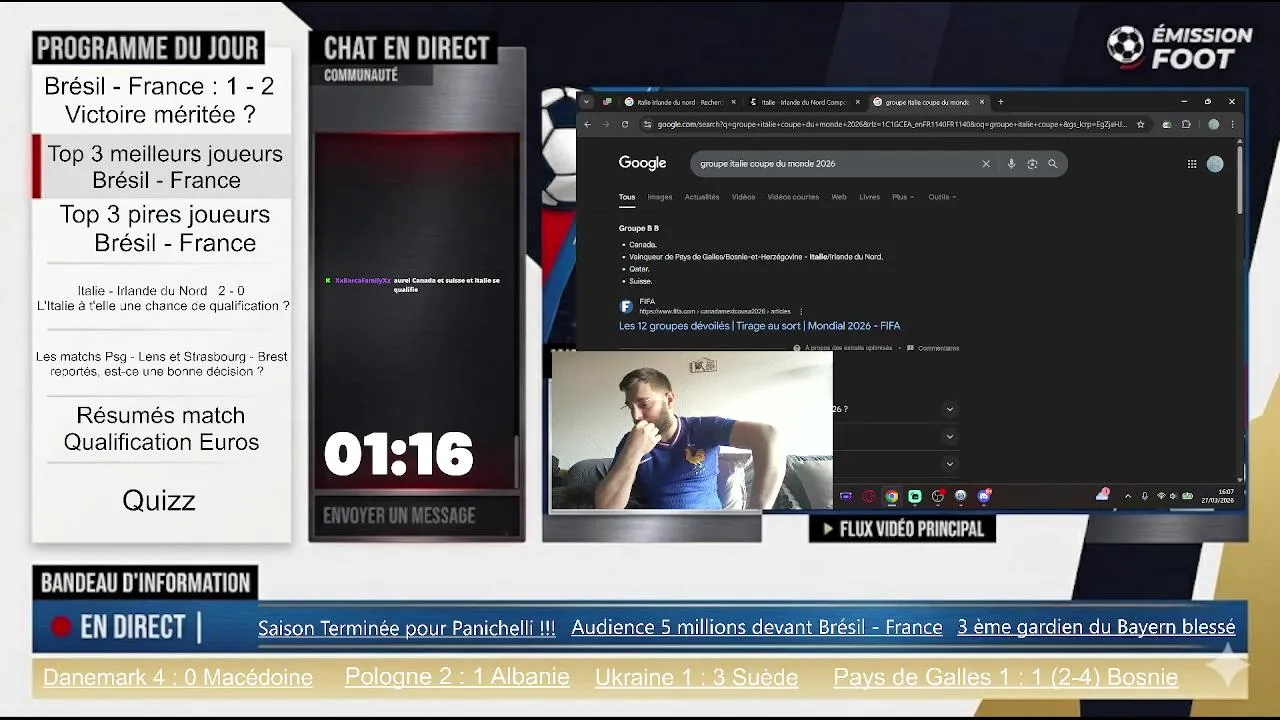The image size is (1280, 720).
Task: Close the 'groupe italie coupe du monde' tab
Action: (x=982, y=102)
